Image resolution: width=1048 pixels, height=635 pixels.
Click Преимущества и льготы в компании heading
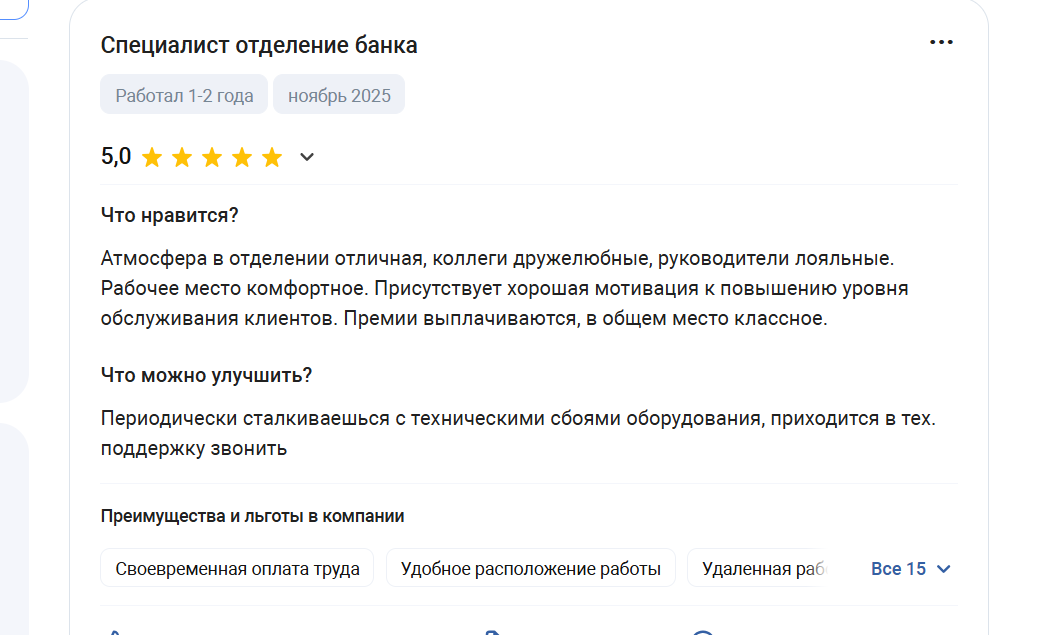pos(252,516)
